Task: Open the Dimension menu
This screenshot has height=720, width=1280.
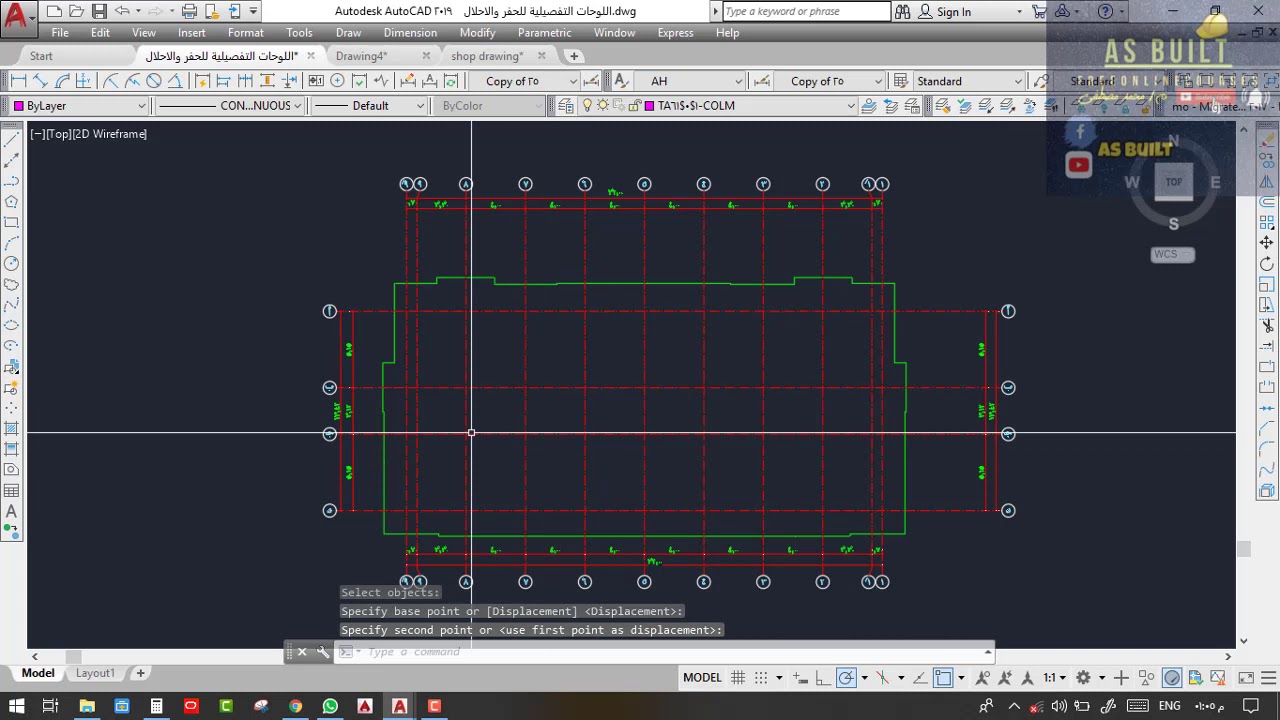Action: pos(410,33)
